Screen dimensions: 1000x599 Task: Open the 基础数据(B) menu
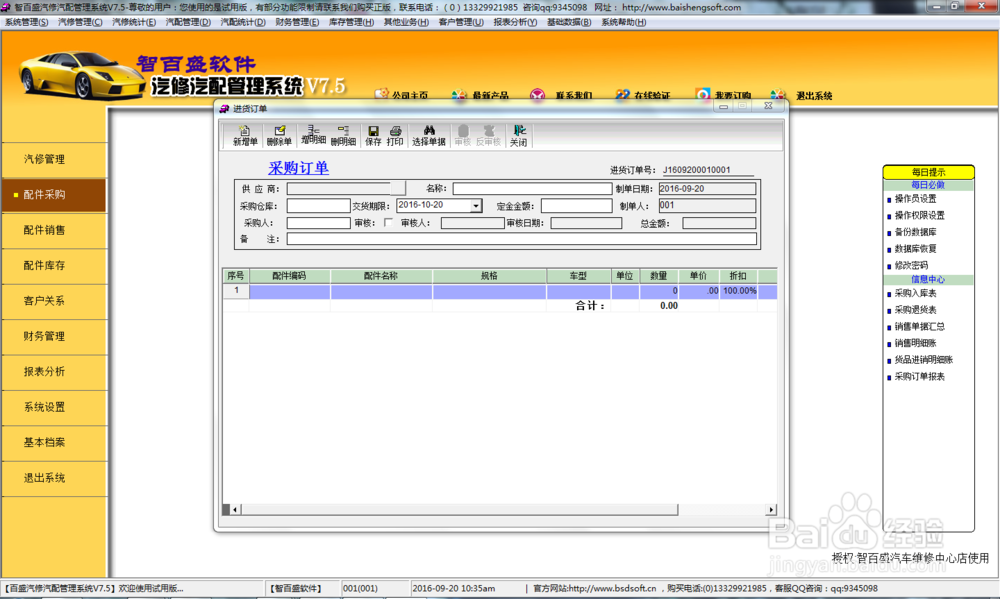click(x=569, y=22)
